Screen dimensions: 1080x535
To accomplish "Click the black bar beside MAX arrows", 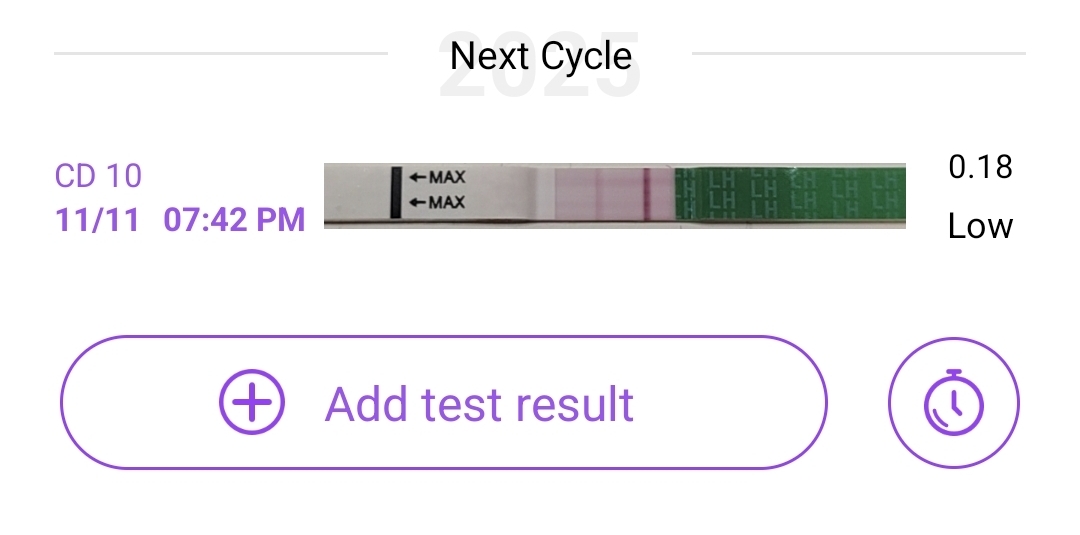I will click(397, 192).
